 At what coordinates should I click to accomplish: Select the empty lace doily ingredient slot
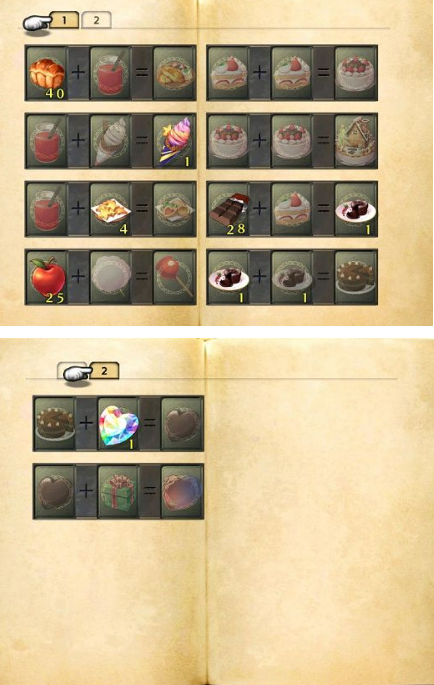pos(110,277)
